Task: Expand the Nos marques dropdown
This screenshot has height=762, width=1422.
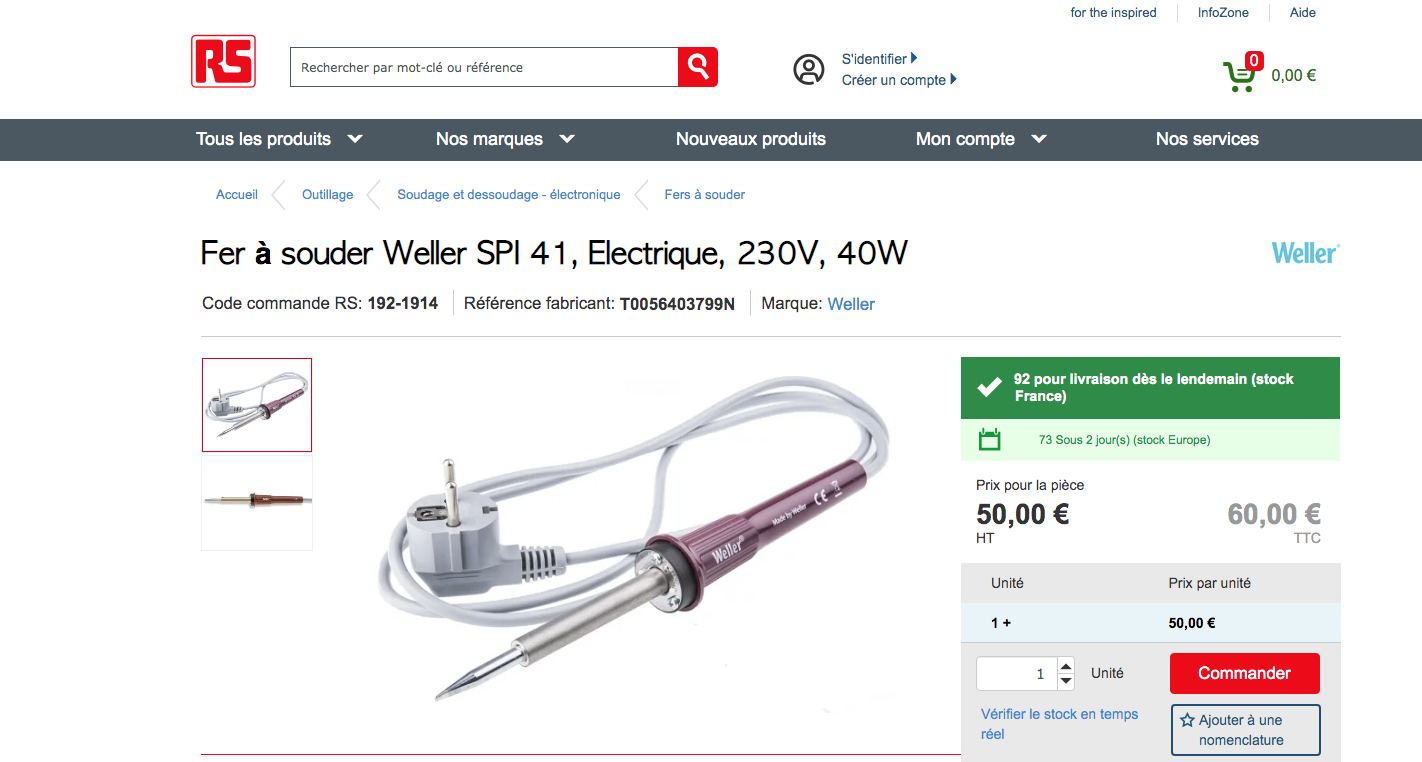Action: (x=505, y=139)
